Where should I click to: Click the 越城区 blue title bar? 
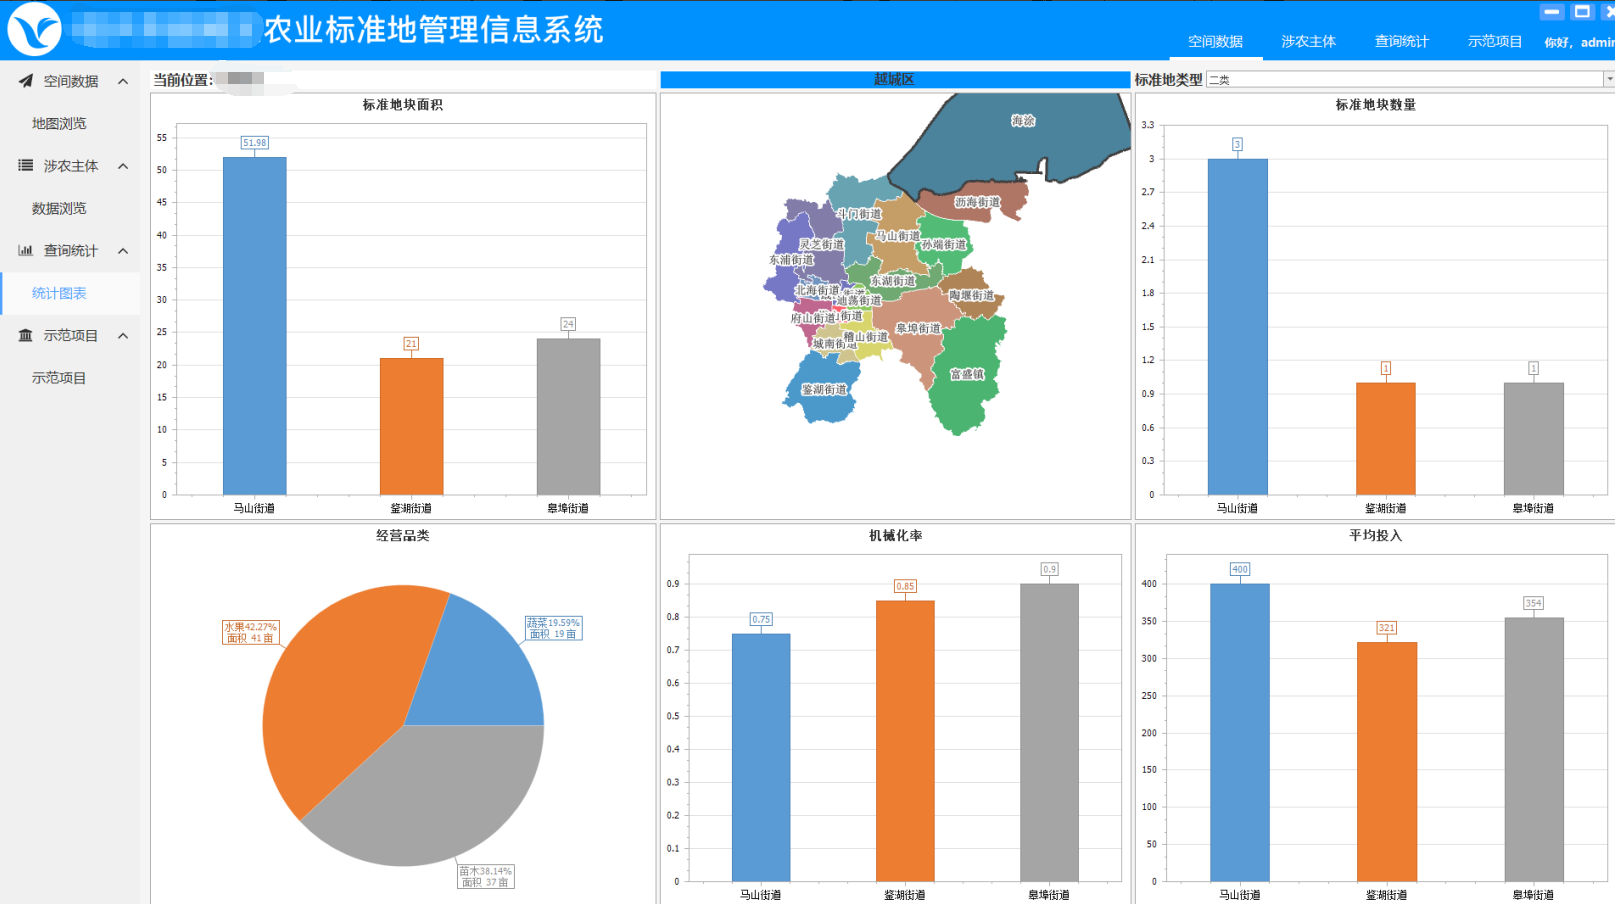tap(895, 80)
